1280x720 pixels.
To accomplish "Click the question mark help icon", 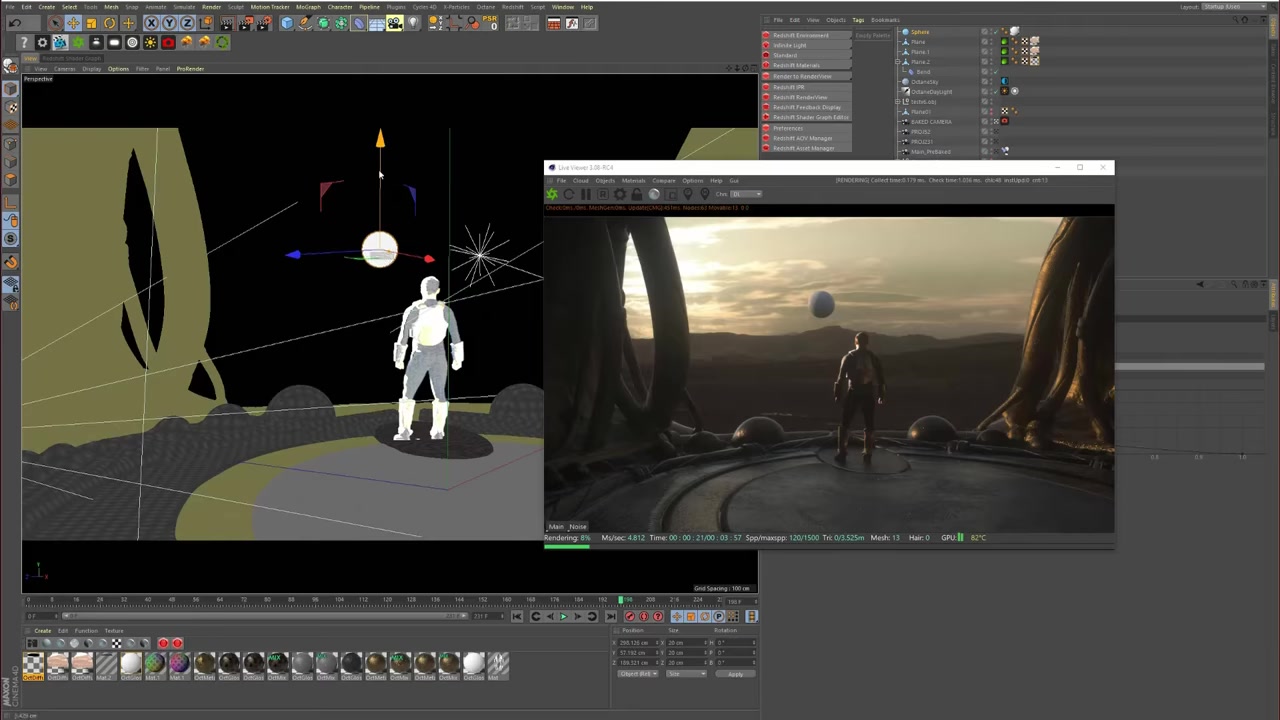I will [24, 42].
